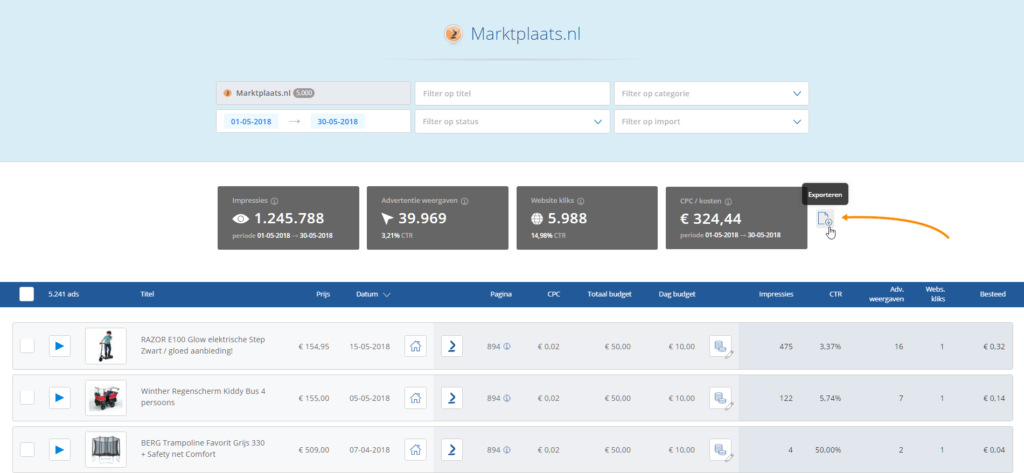Viewport: 1024px width, 473px height.
Task: Open the Filter op import dropdown
Action: pos(711,122)
